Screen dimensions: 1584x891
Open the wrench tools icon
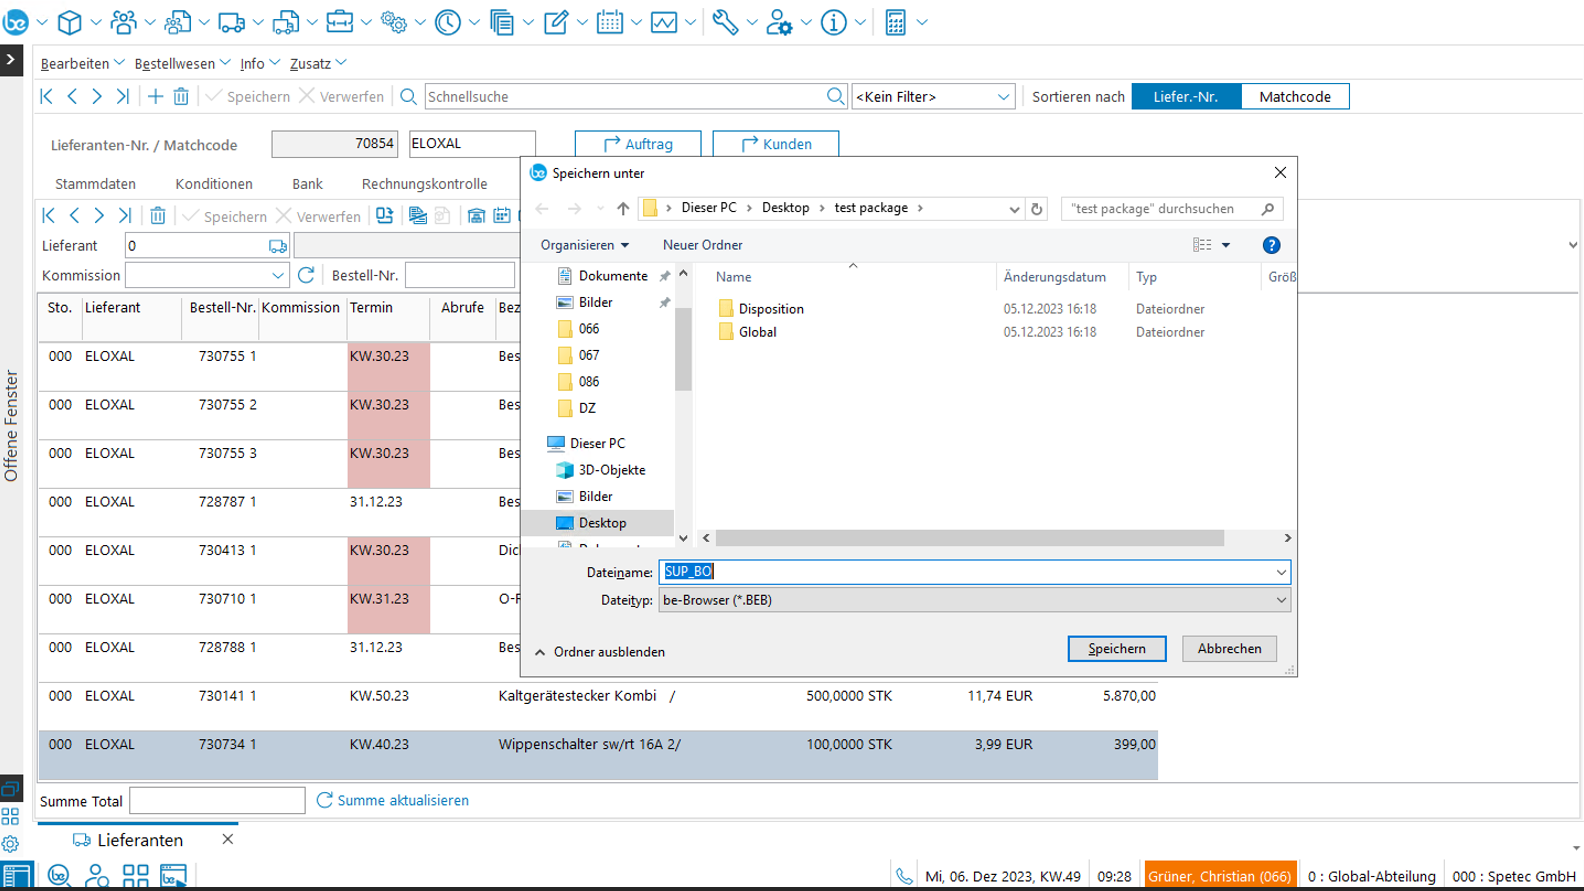725,22
